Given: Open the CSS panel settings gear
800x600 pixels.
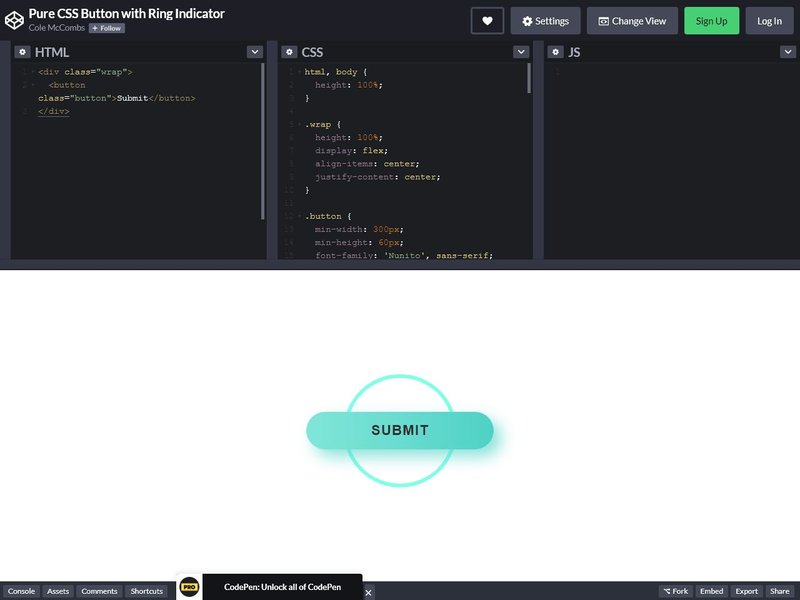Looking at the screenshot, I should 290,52.
